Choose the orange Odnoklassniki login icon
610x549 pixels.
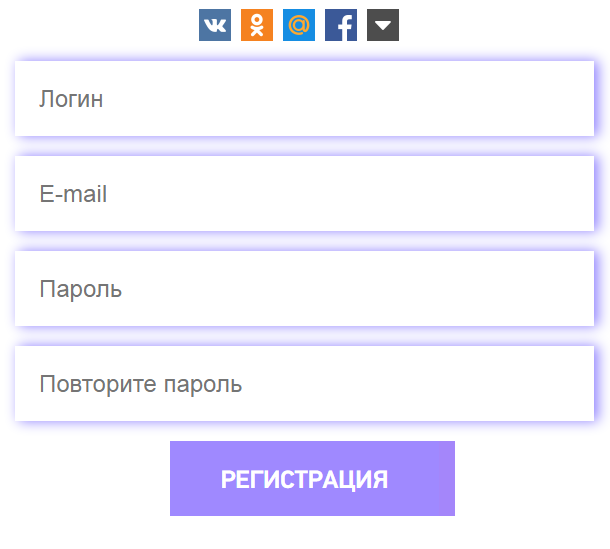257,25
